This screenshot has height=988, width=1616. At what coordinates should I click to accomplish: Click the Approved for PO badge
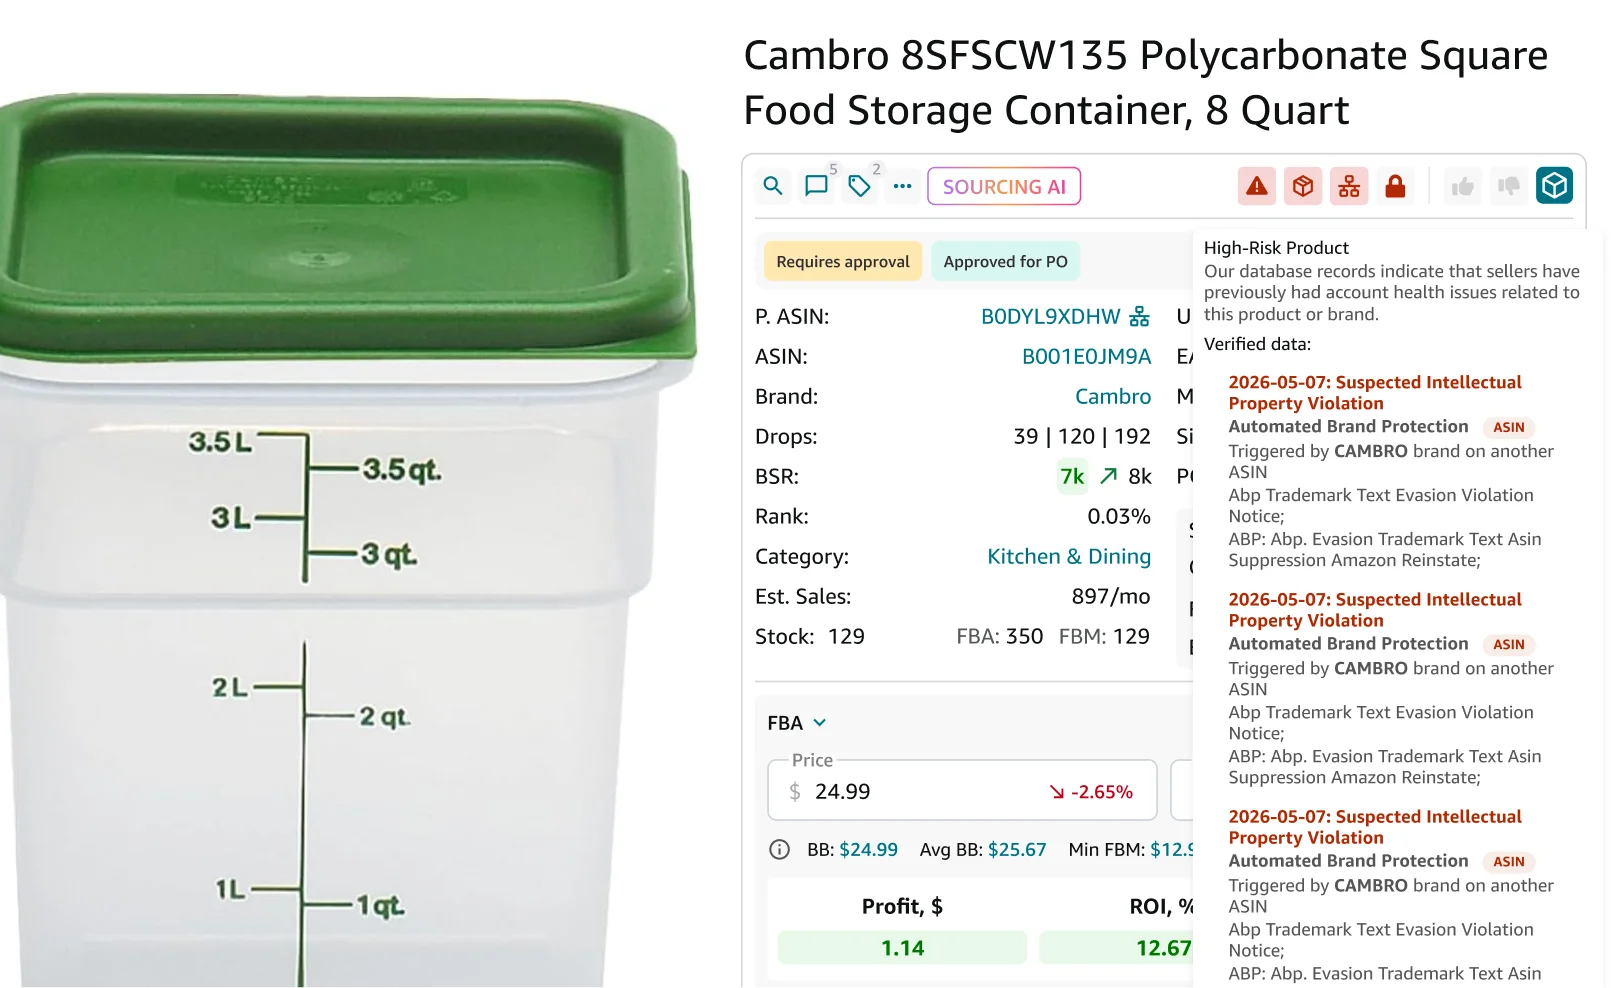click(1006, 261)
